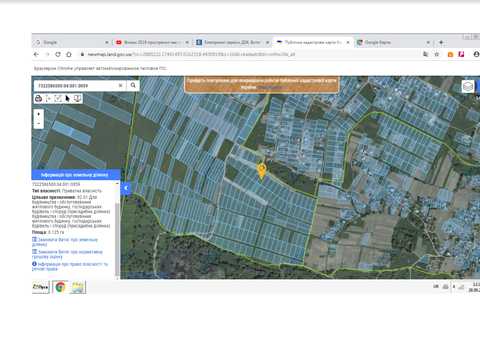Image resolution: width=480 pixels, height=360 pixels.
Task: Click the download/export map tool icon
Action: pos(77,99)
